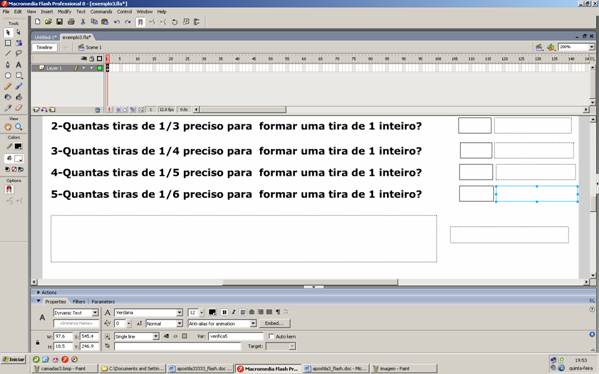
Task: Toggle the Auto kern checkbox
Action: click(x=271, y=336)
